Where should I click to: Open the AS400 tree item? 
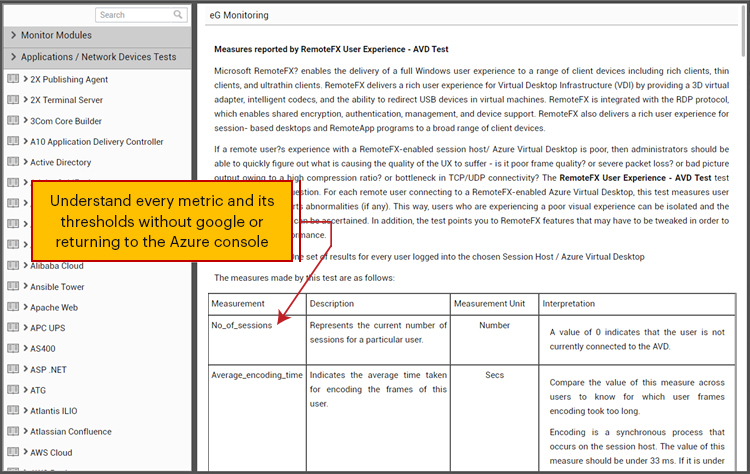coord(43,349)
